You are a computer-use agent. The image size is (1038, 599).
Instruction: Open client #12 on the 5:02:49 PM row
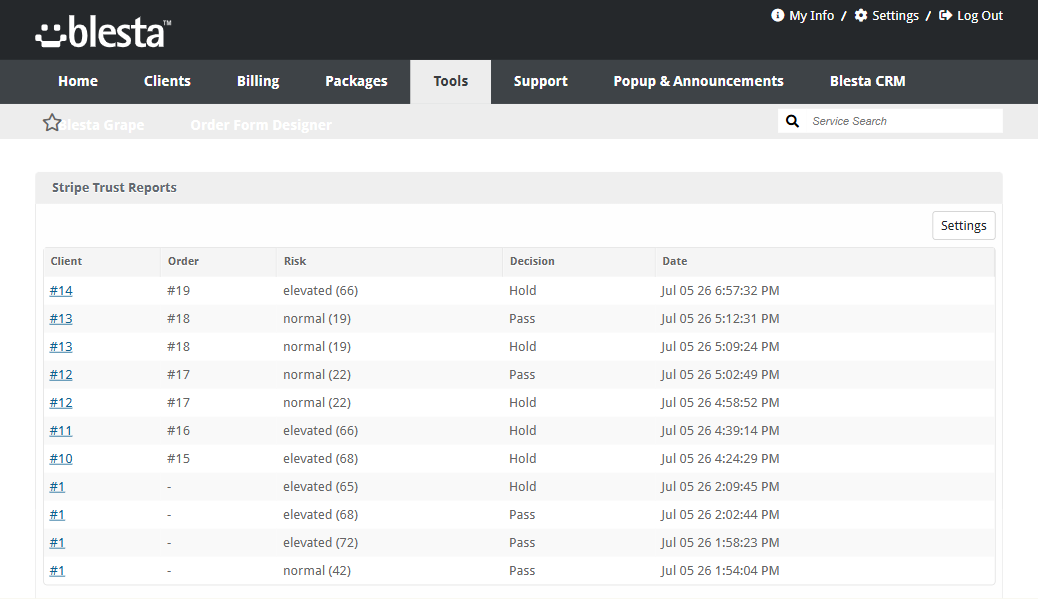click(61, 375)
